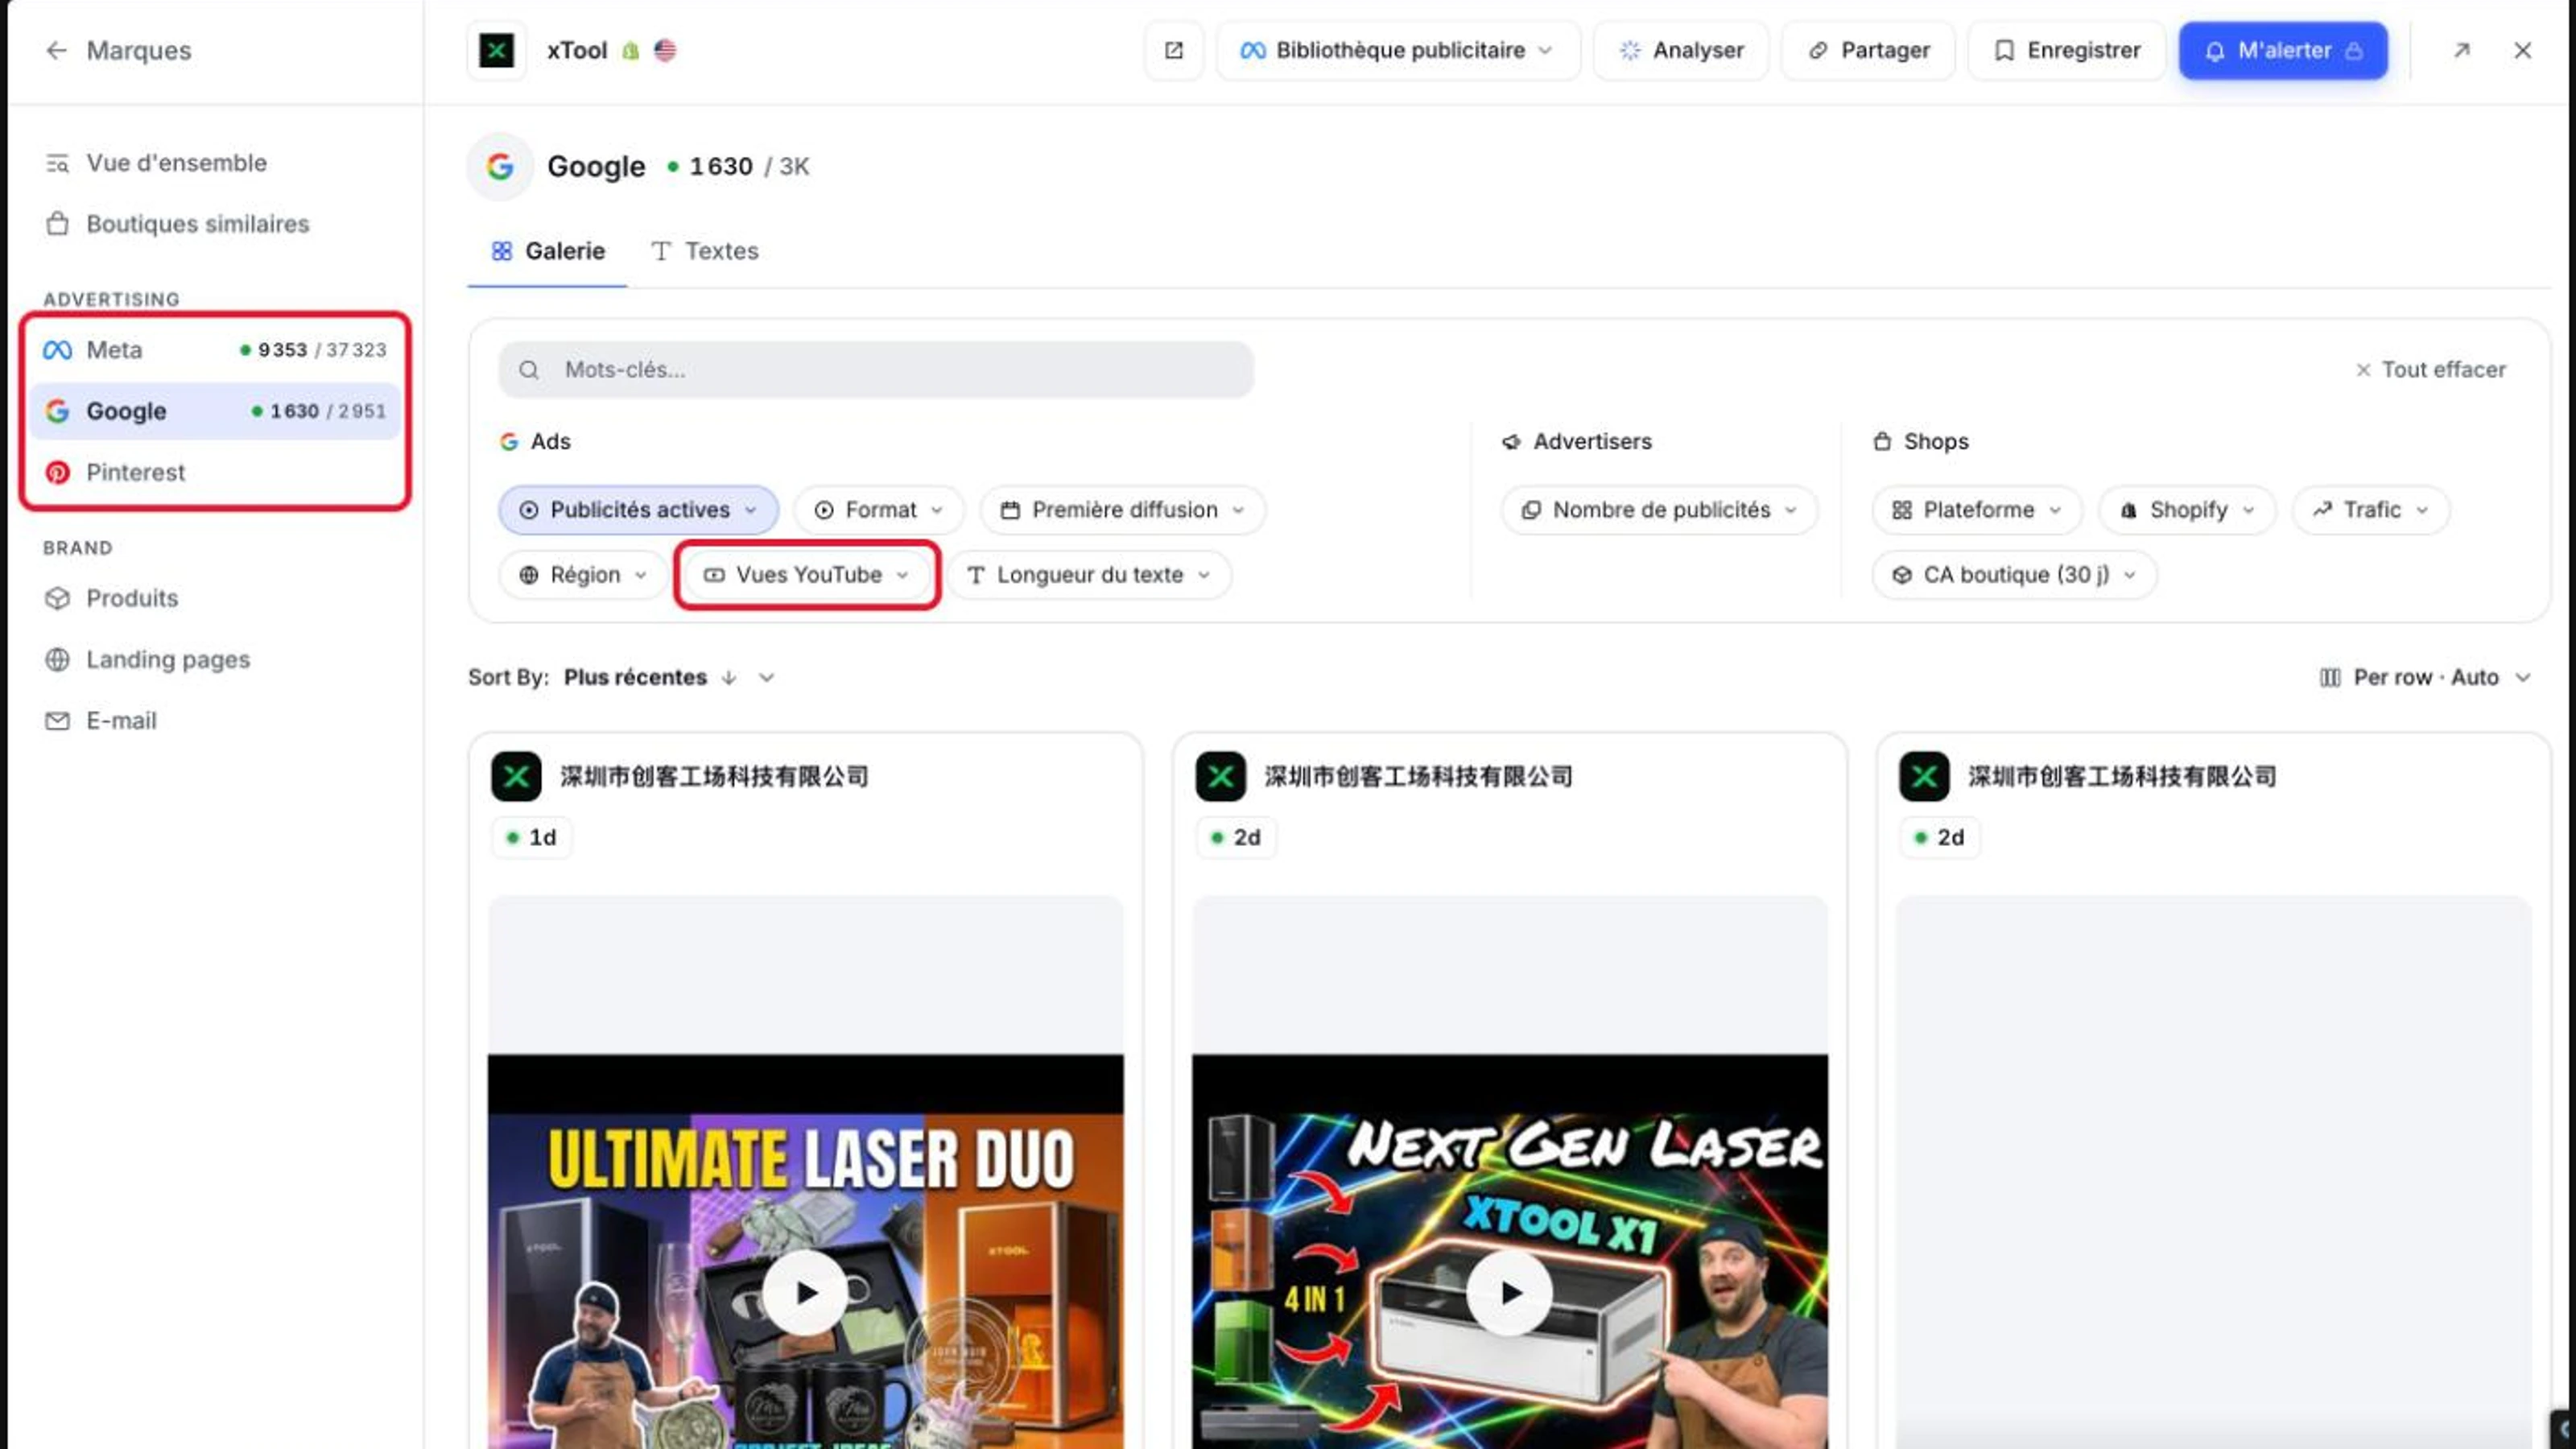Click the US flag beside xTool
2576x1449 pixels.
coord(665,50)
